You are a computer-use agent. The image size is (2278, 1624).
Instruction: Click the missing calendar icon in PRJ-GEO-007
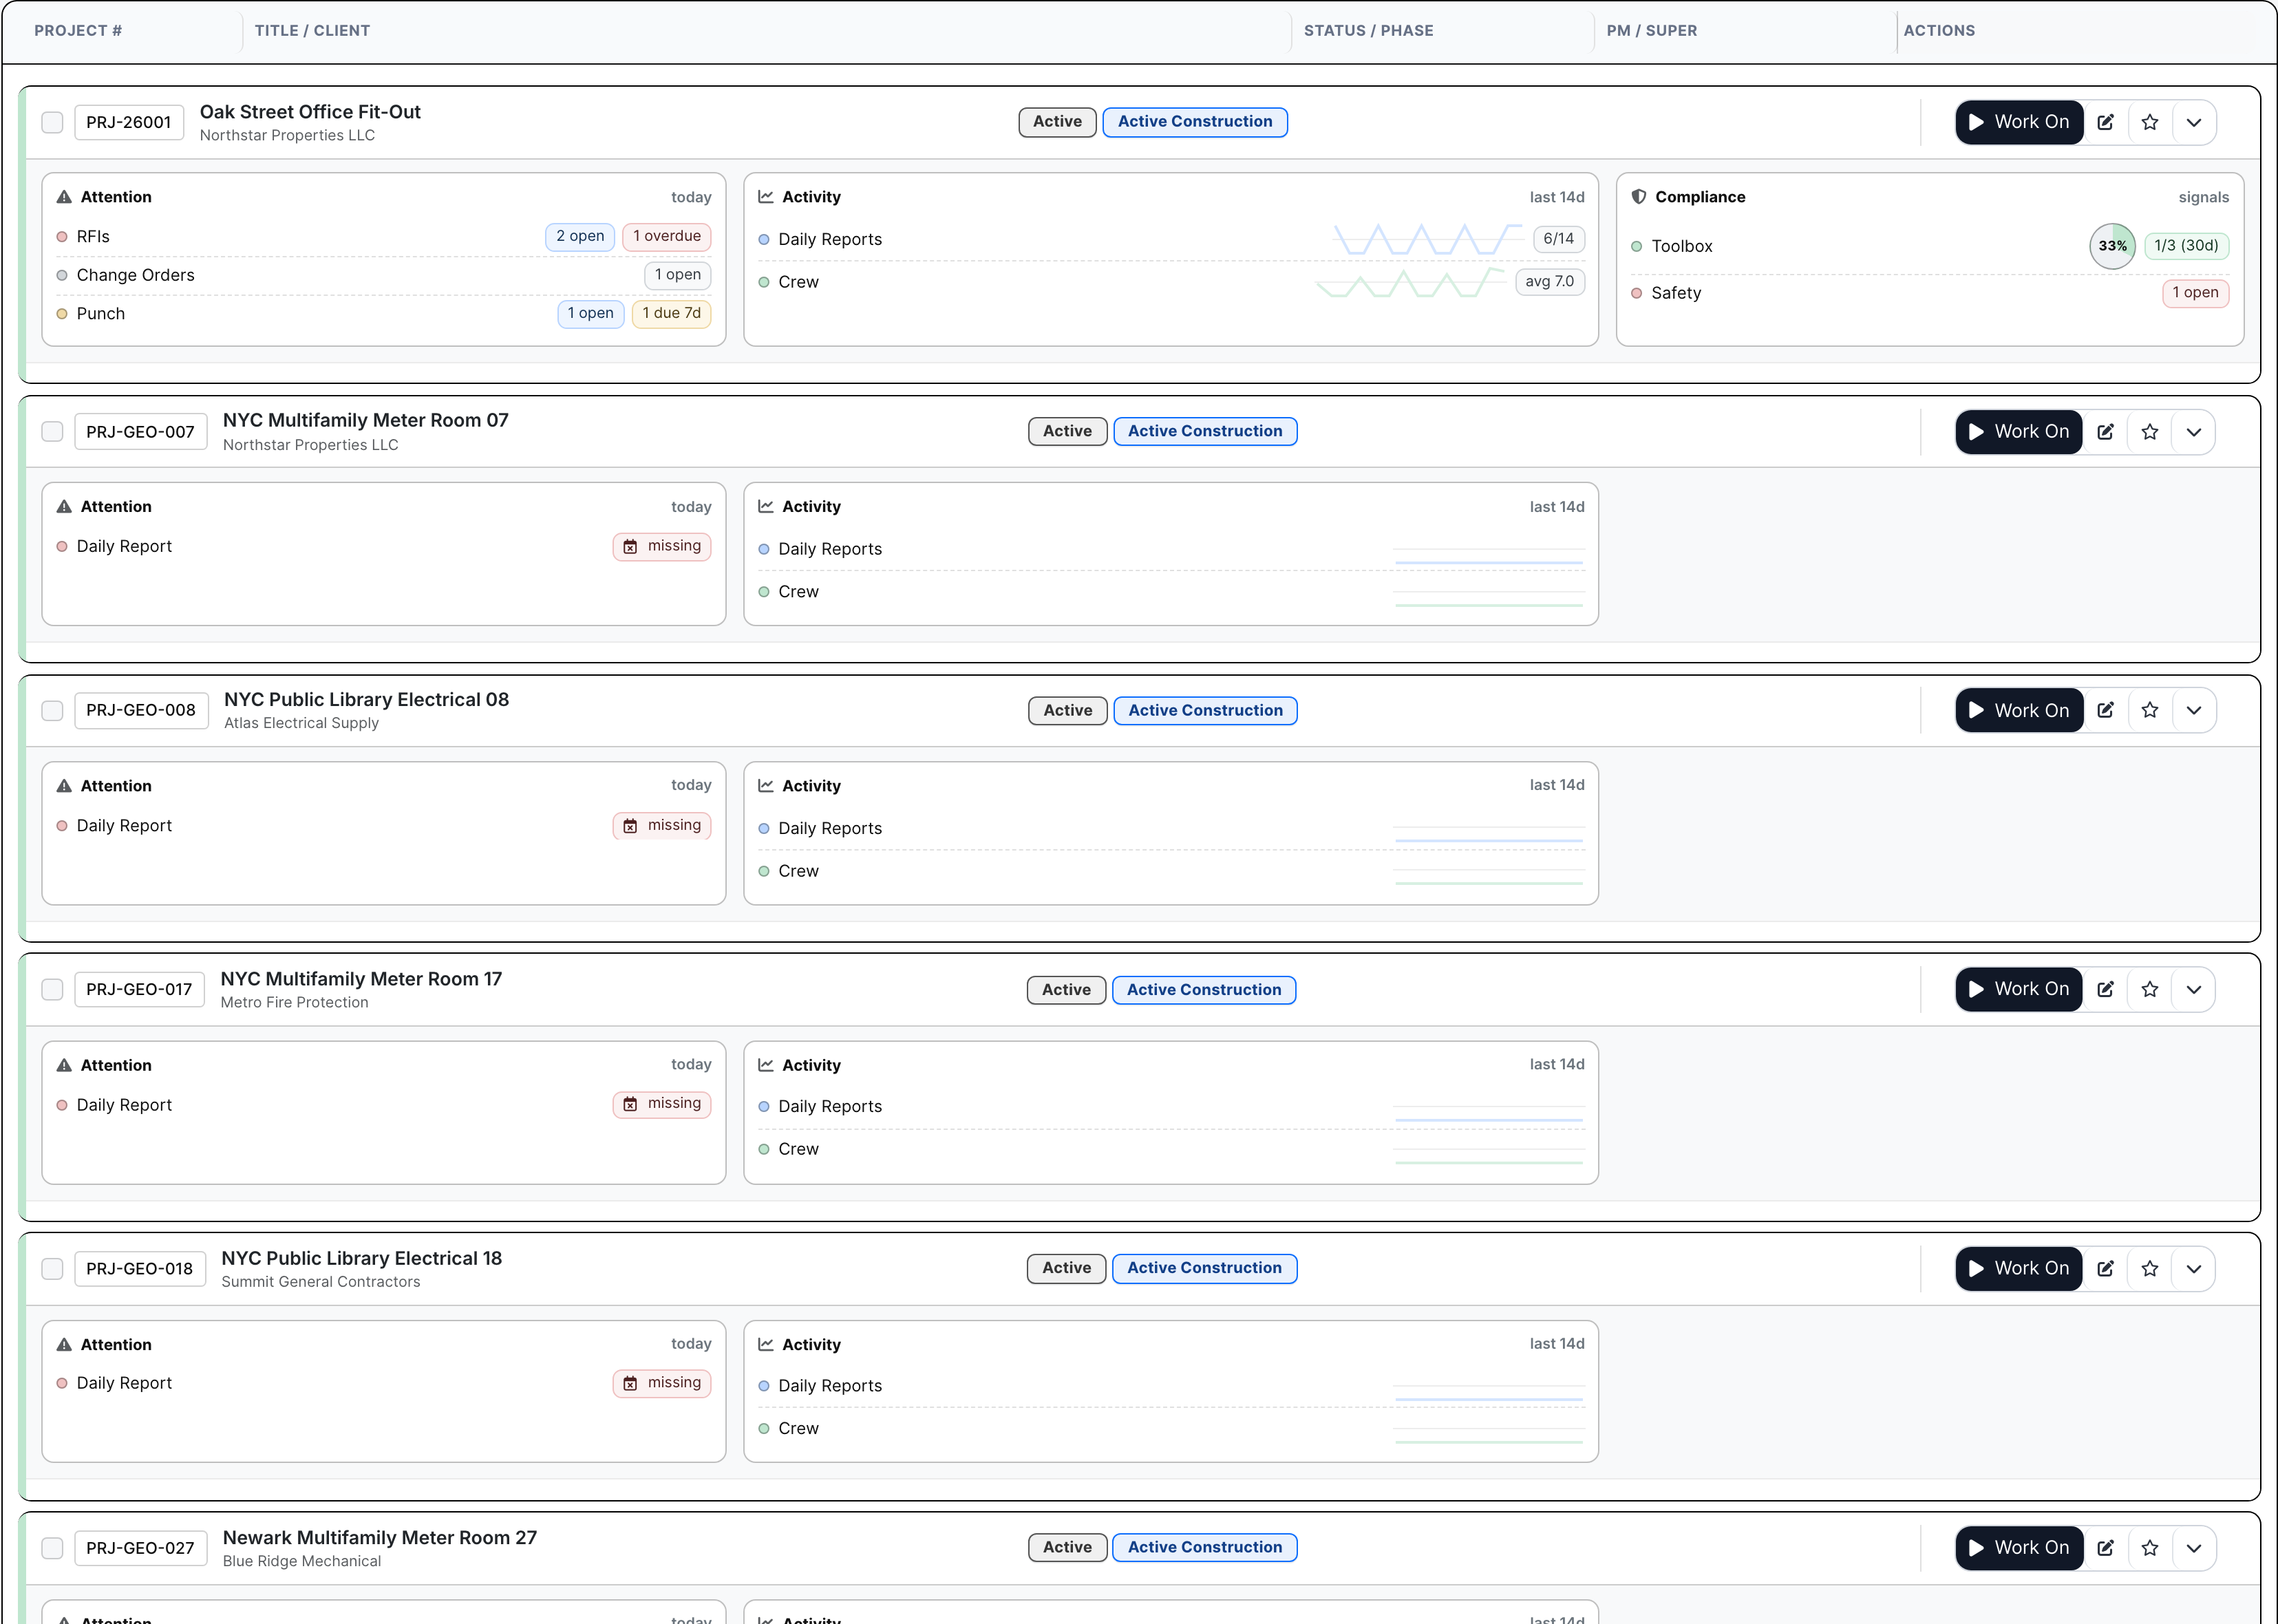[630, 547]
